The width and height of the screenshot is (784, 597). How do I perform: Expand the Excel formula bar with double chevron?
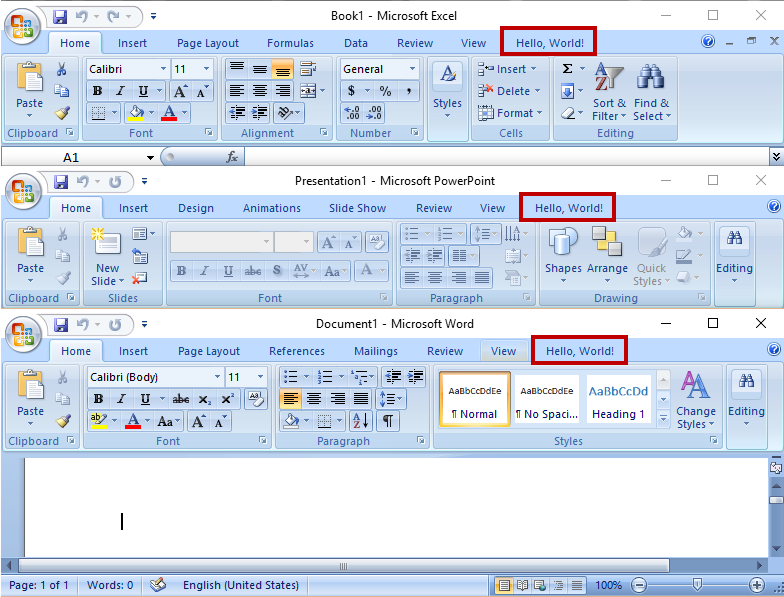776,157
